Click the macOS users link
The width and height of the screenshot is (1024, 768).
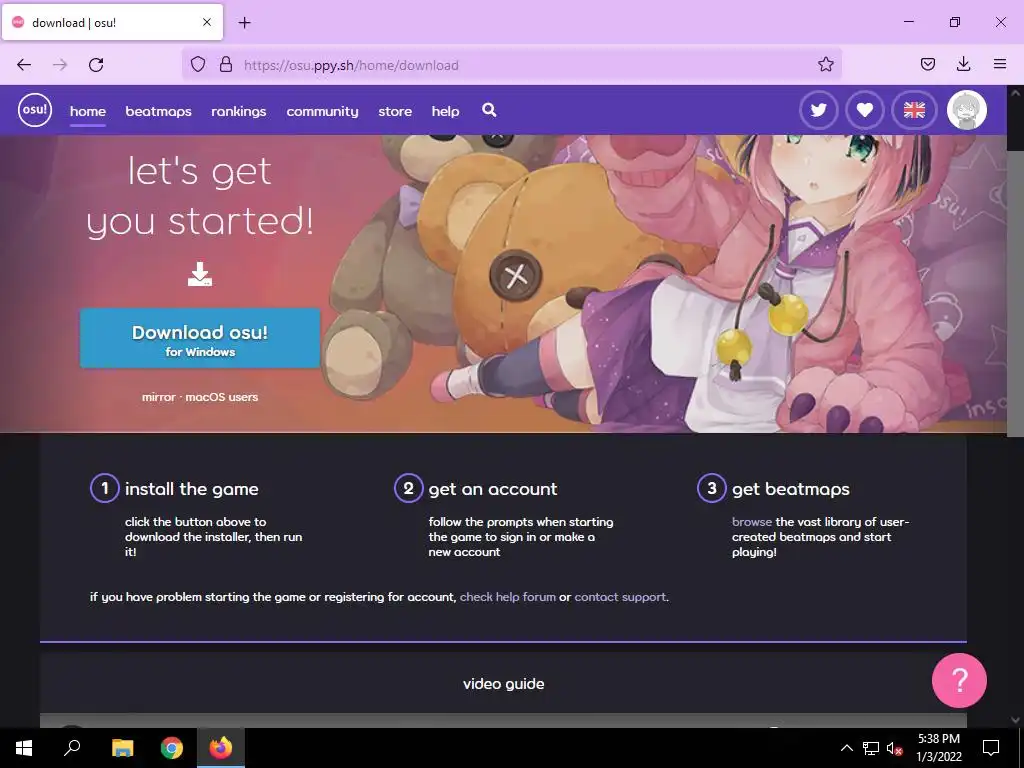click(x=221, y=397)
